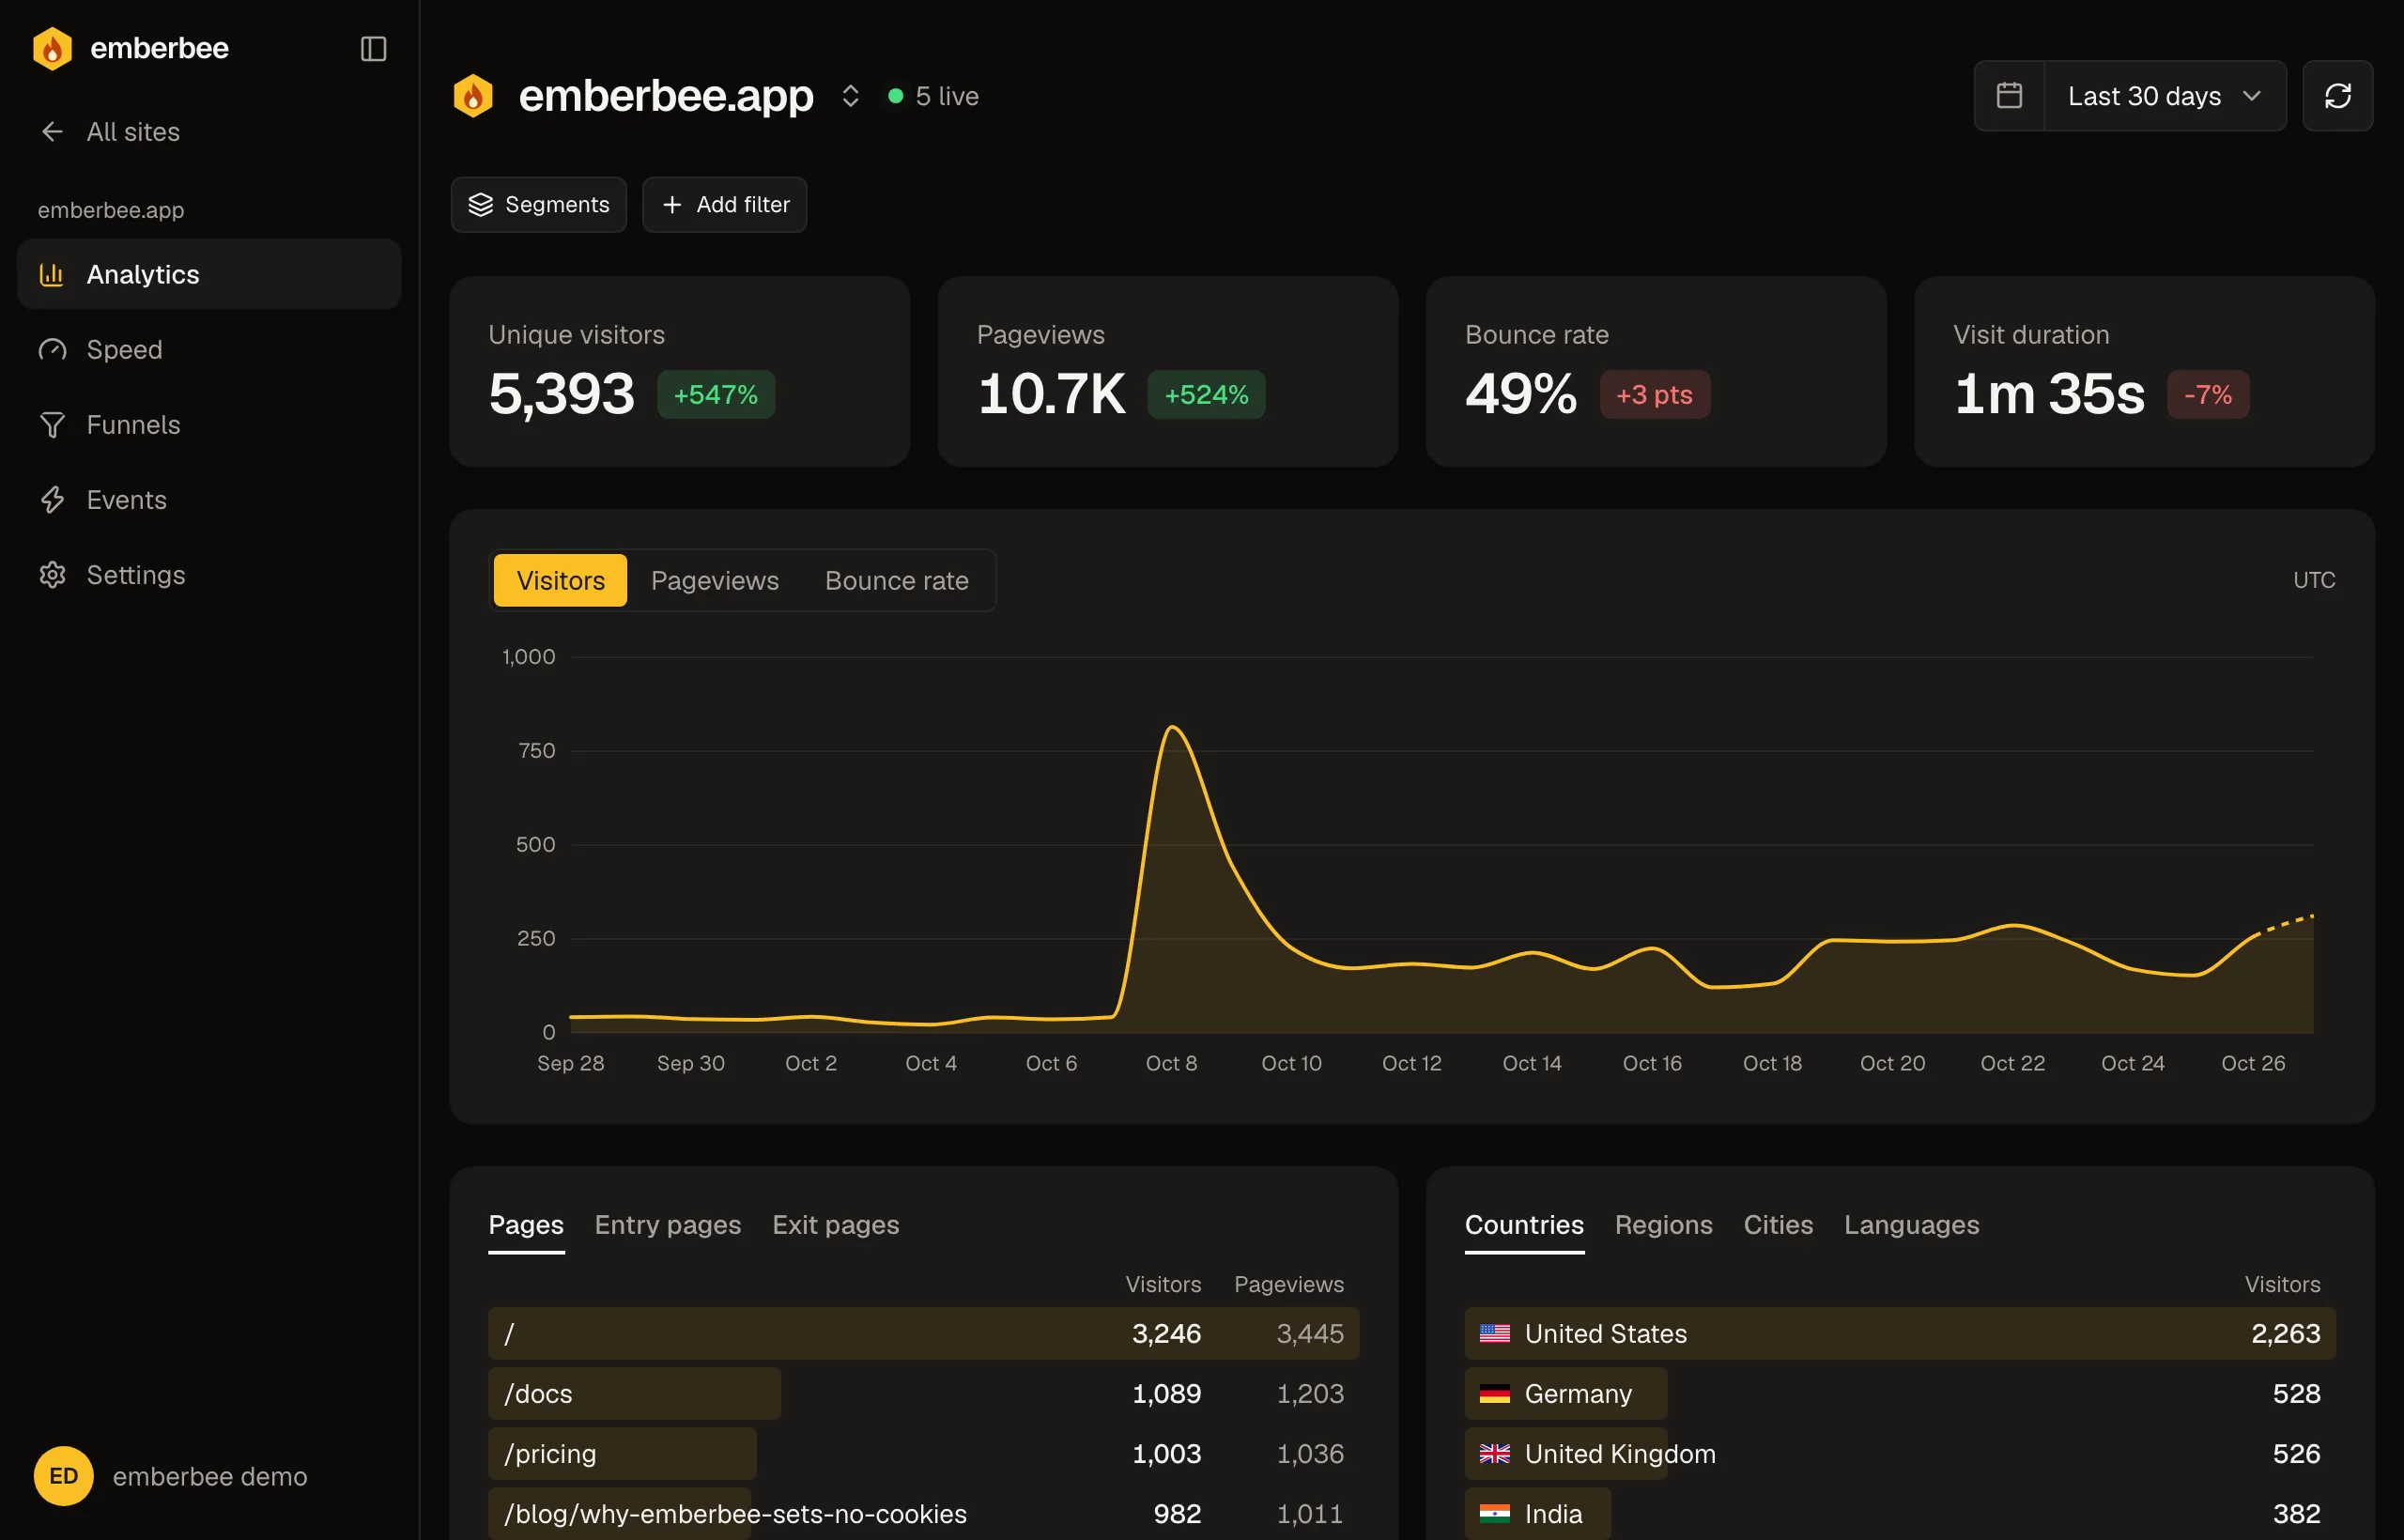This screenshot has height=1540, width=2404.
Task: Select the Pages tab
Action: coord(526,1225)
